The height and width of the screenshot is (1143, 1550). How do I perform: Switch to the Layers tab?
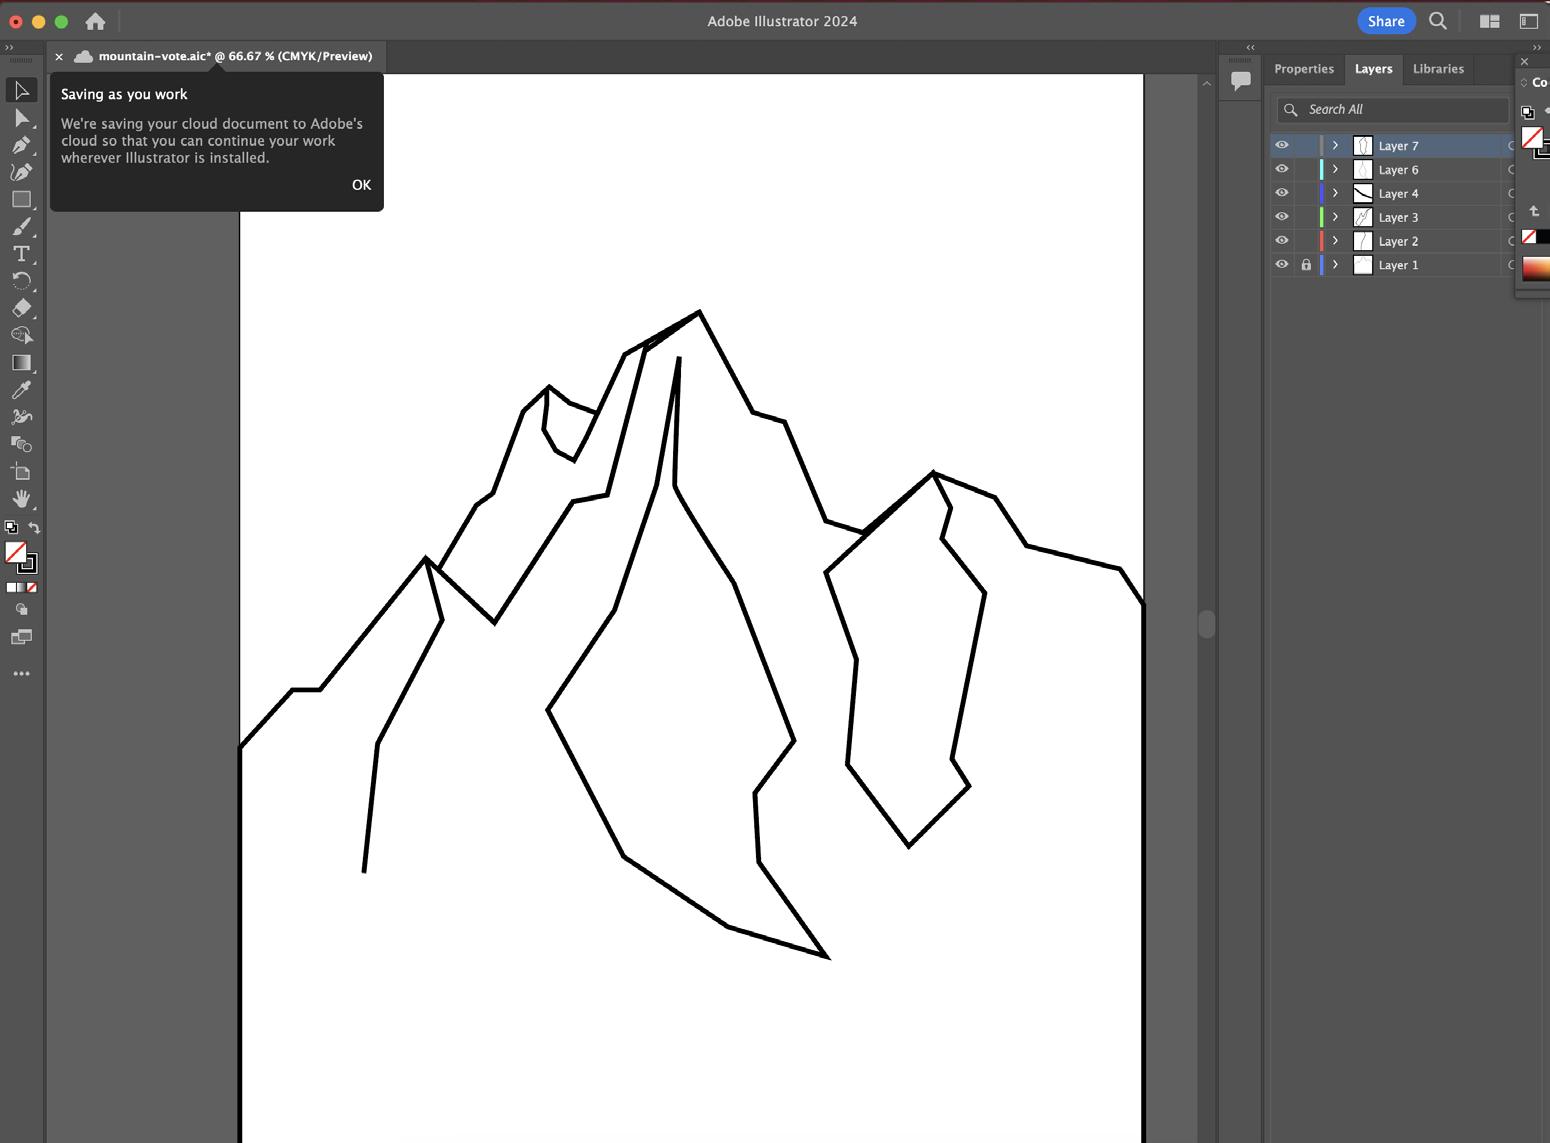click(1373, 69)
